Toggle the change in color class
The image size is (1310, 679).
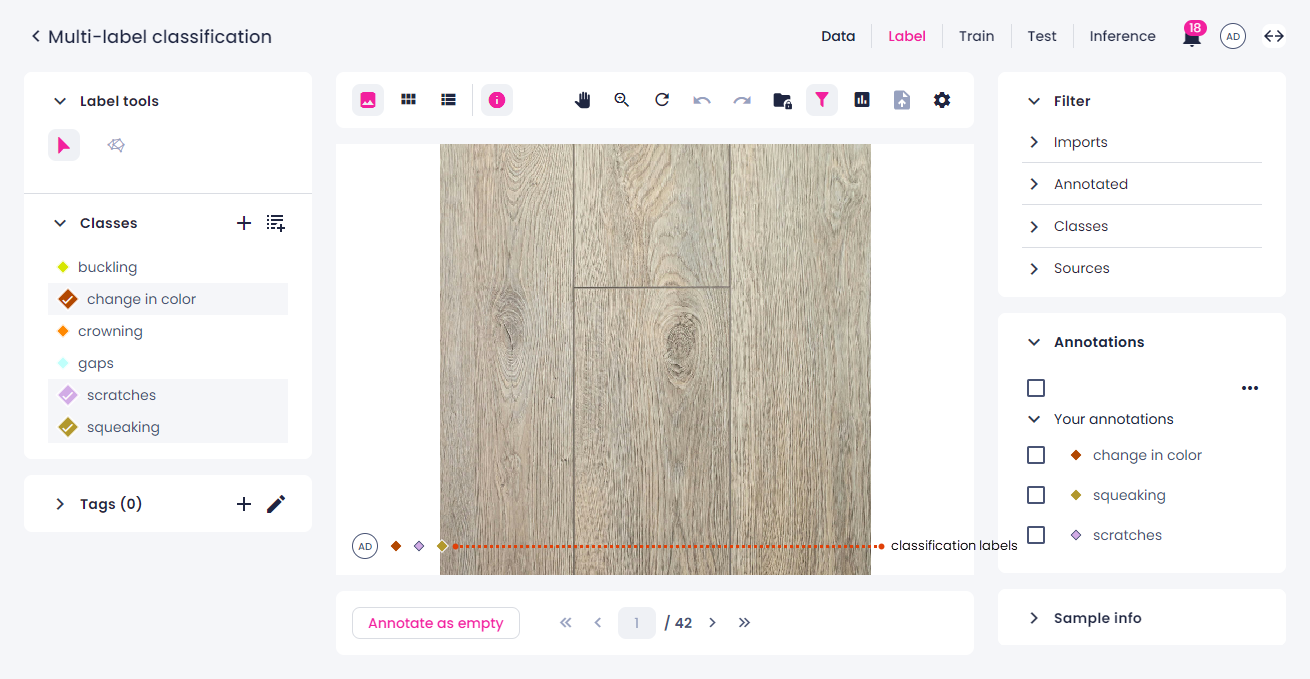pos(168,299)
